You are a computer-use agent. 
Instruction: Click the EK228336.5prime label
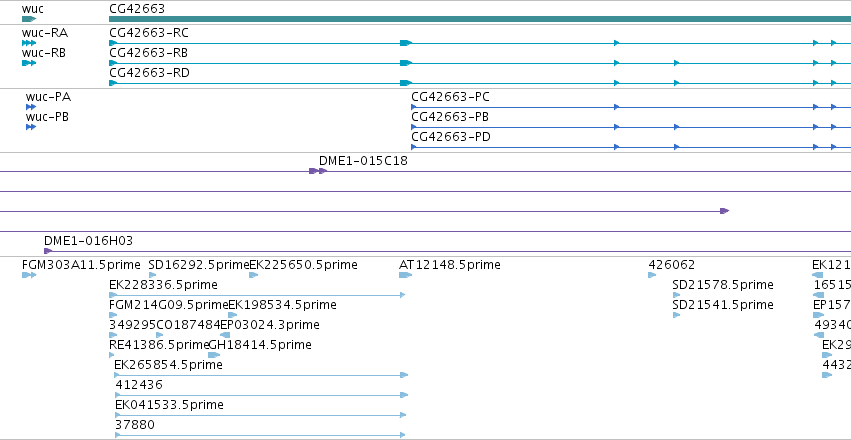click(x=163, y=285)
